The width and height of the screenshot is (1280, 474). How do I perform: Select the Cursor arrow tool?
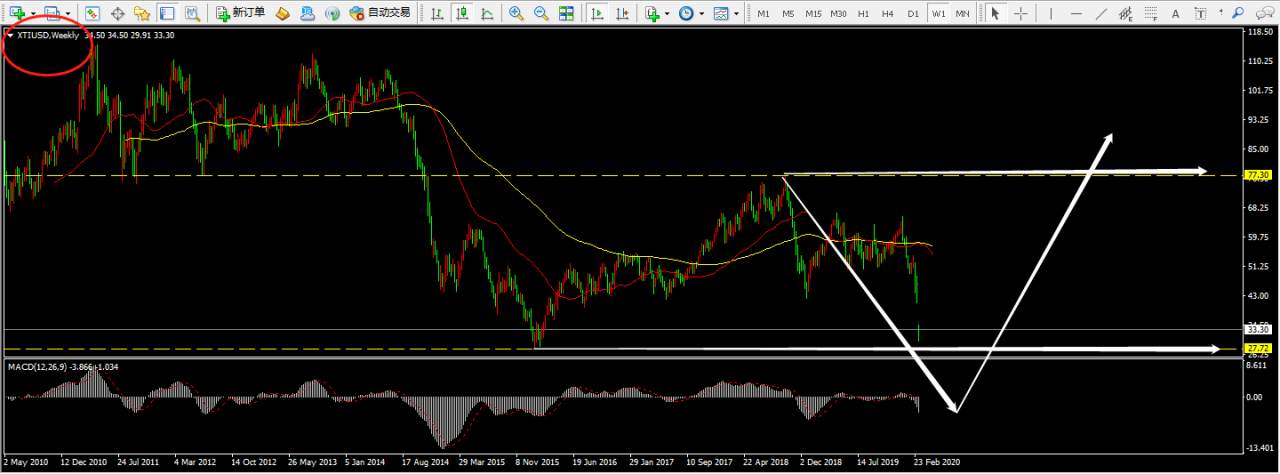click(995, 13)
